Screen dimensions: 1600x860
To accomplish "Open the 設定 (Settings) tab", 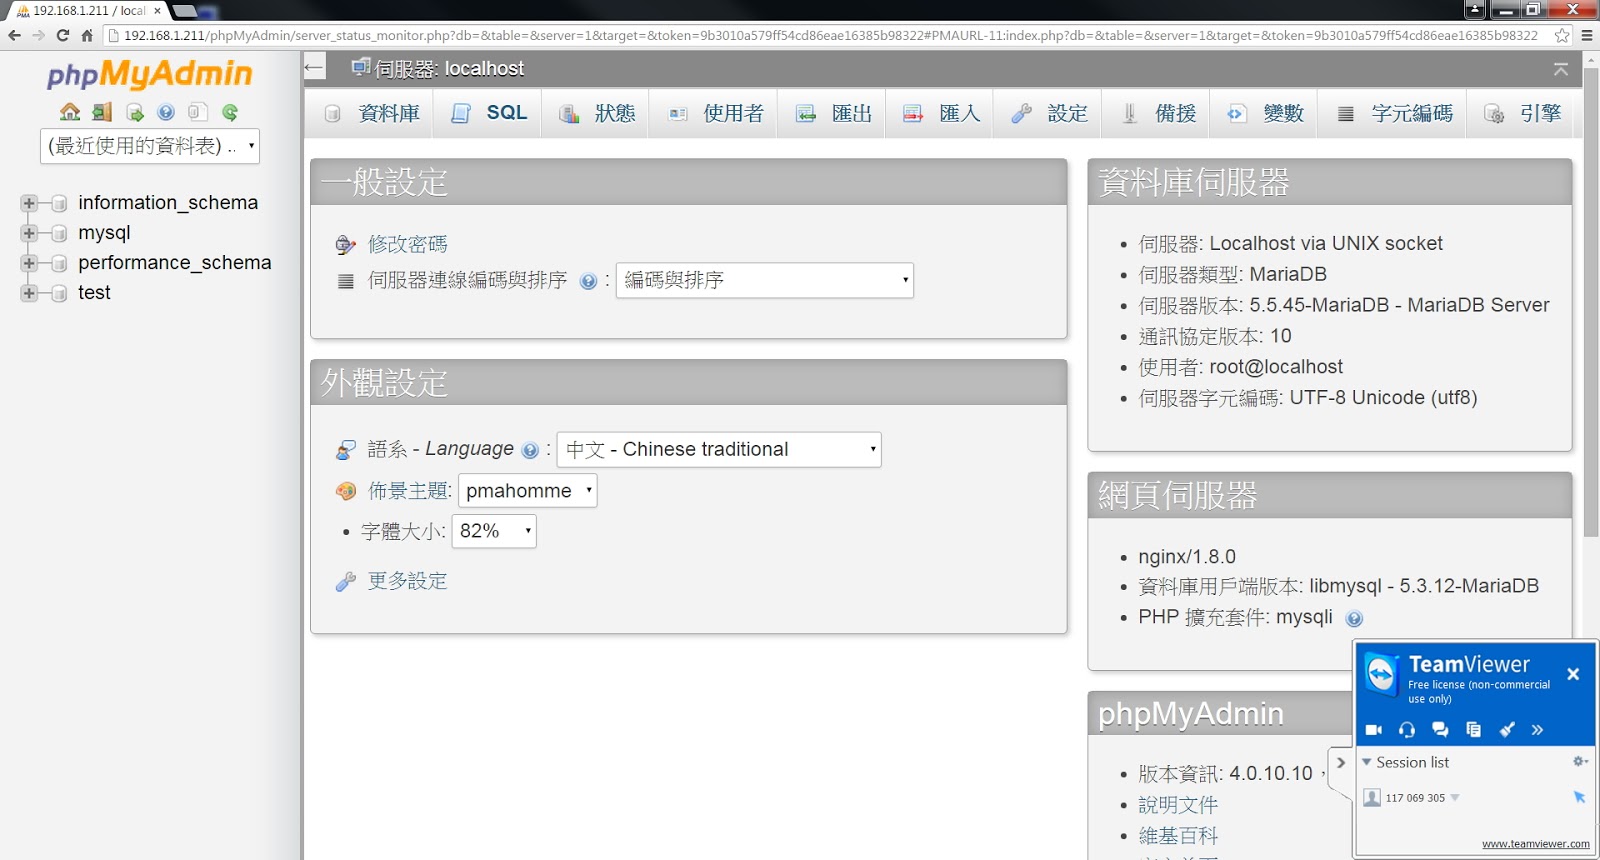I will (x=1049, y=114).
